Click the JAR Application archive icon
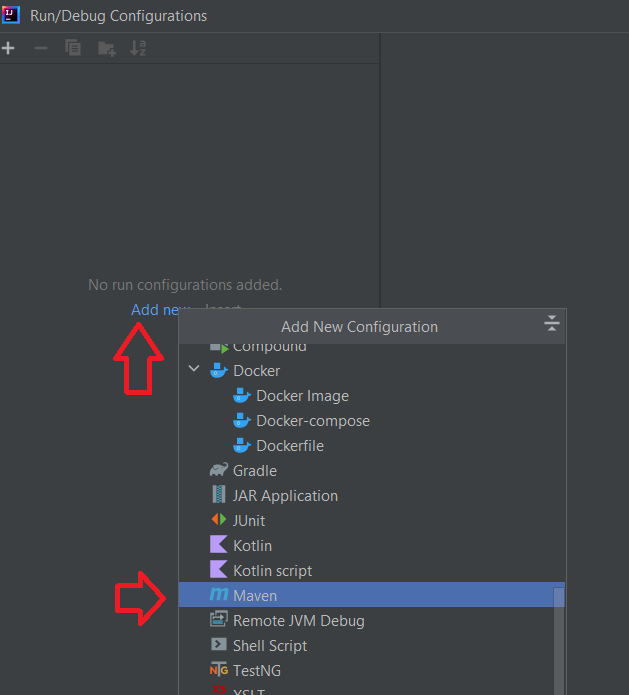This screenshot has height=695, width=629. 219,494
